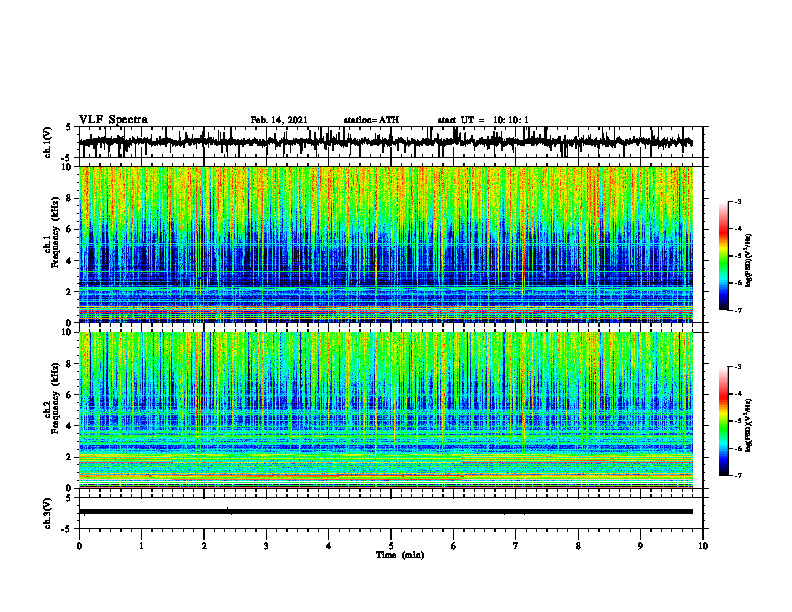Screen dimensions: 792x612
Task: Click time axis tick label '2'
Action: (x=204, y=546)
